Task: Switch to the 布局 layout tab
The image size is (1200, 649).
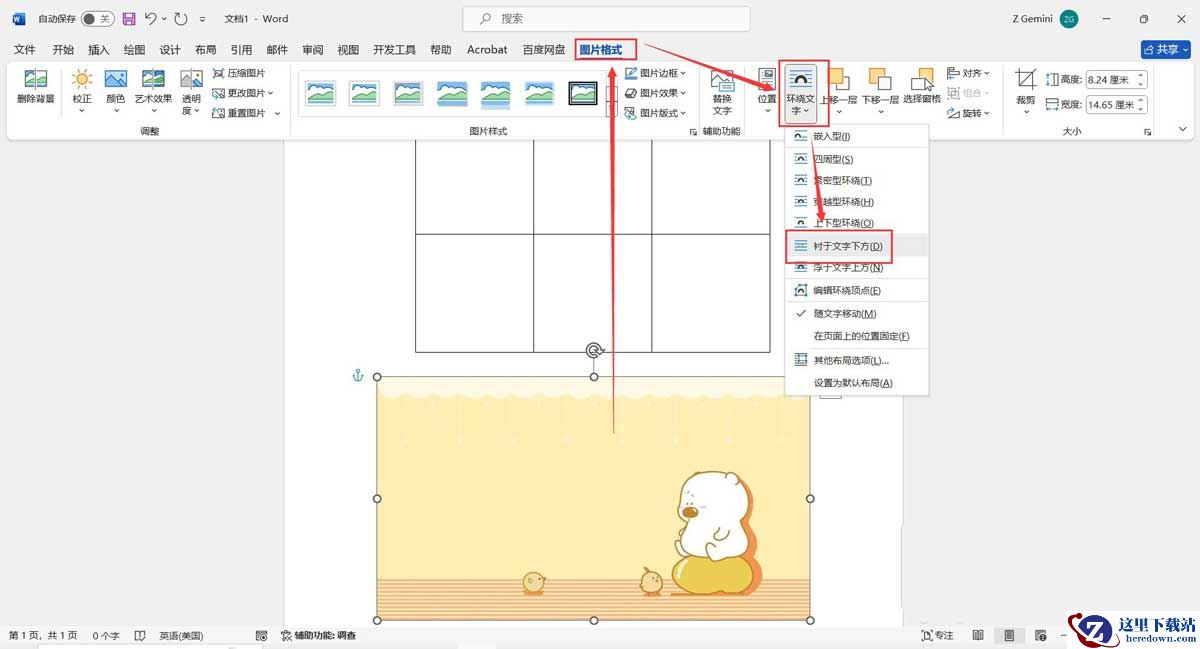Action: click(x=205, y=49)
